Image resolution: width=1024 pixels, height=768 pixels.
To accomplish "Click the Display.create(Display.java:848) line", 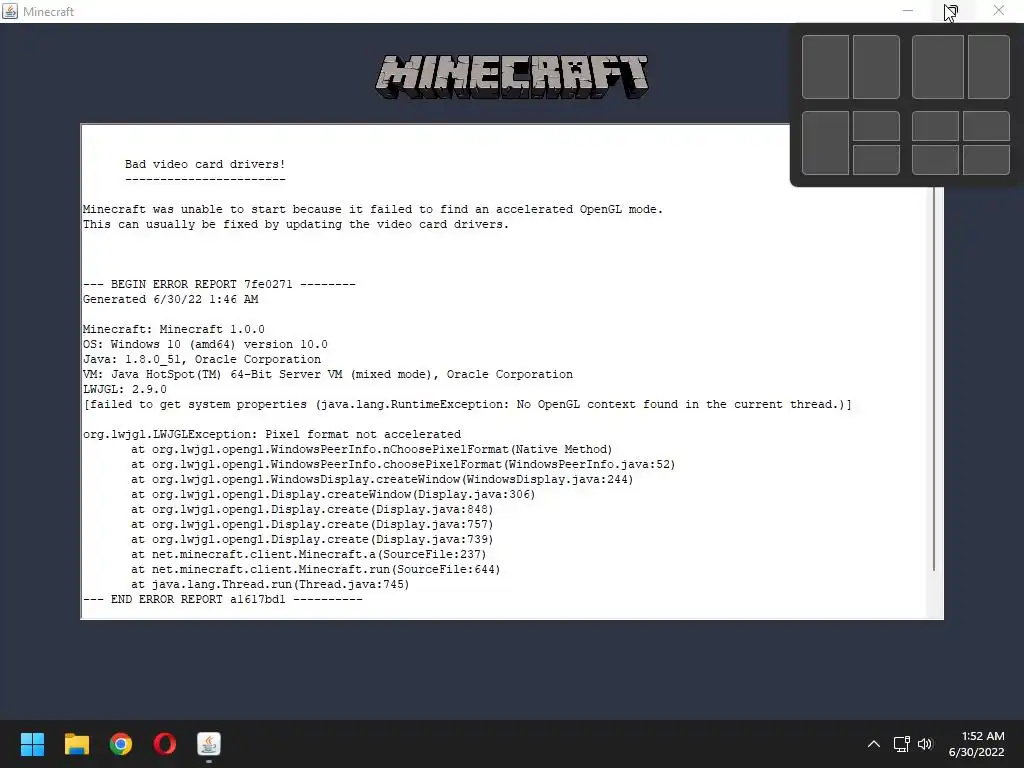I will click(312, 509).
